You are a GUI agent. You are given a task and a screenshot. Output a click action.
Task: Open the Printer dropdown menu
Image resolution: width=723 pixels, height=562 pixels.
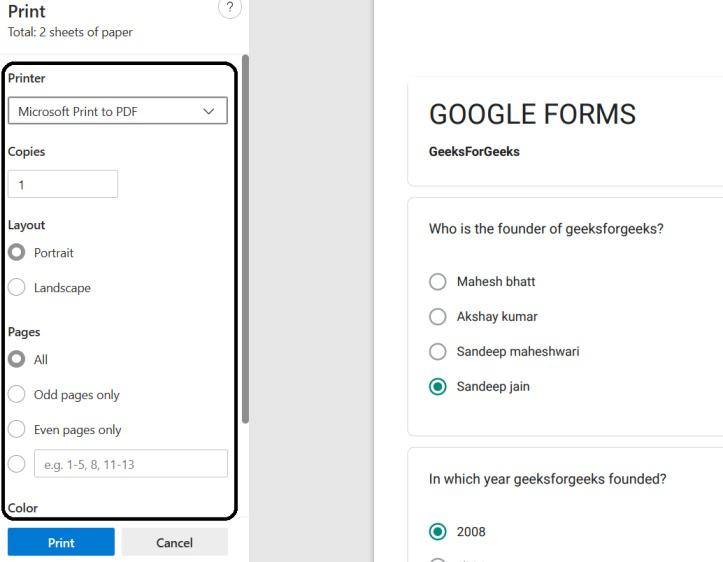(117, 111)
